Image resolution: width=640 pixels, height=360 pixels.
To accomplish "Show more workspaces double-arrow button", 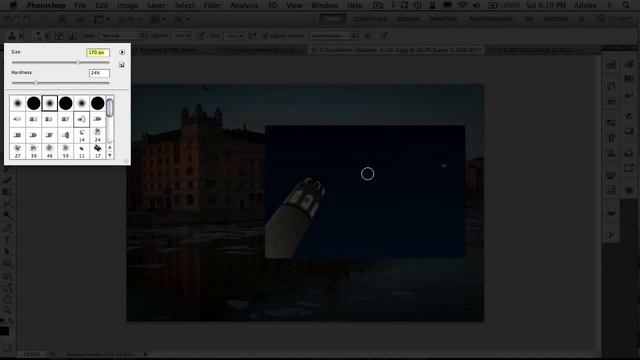I will (582, 19).
